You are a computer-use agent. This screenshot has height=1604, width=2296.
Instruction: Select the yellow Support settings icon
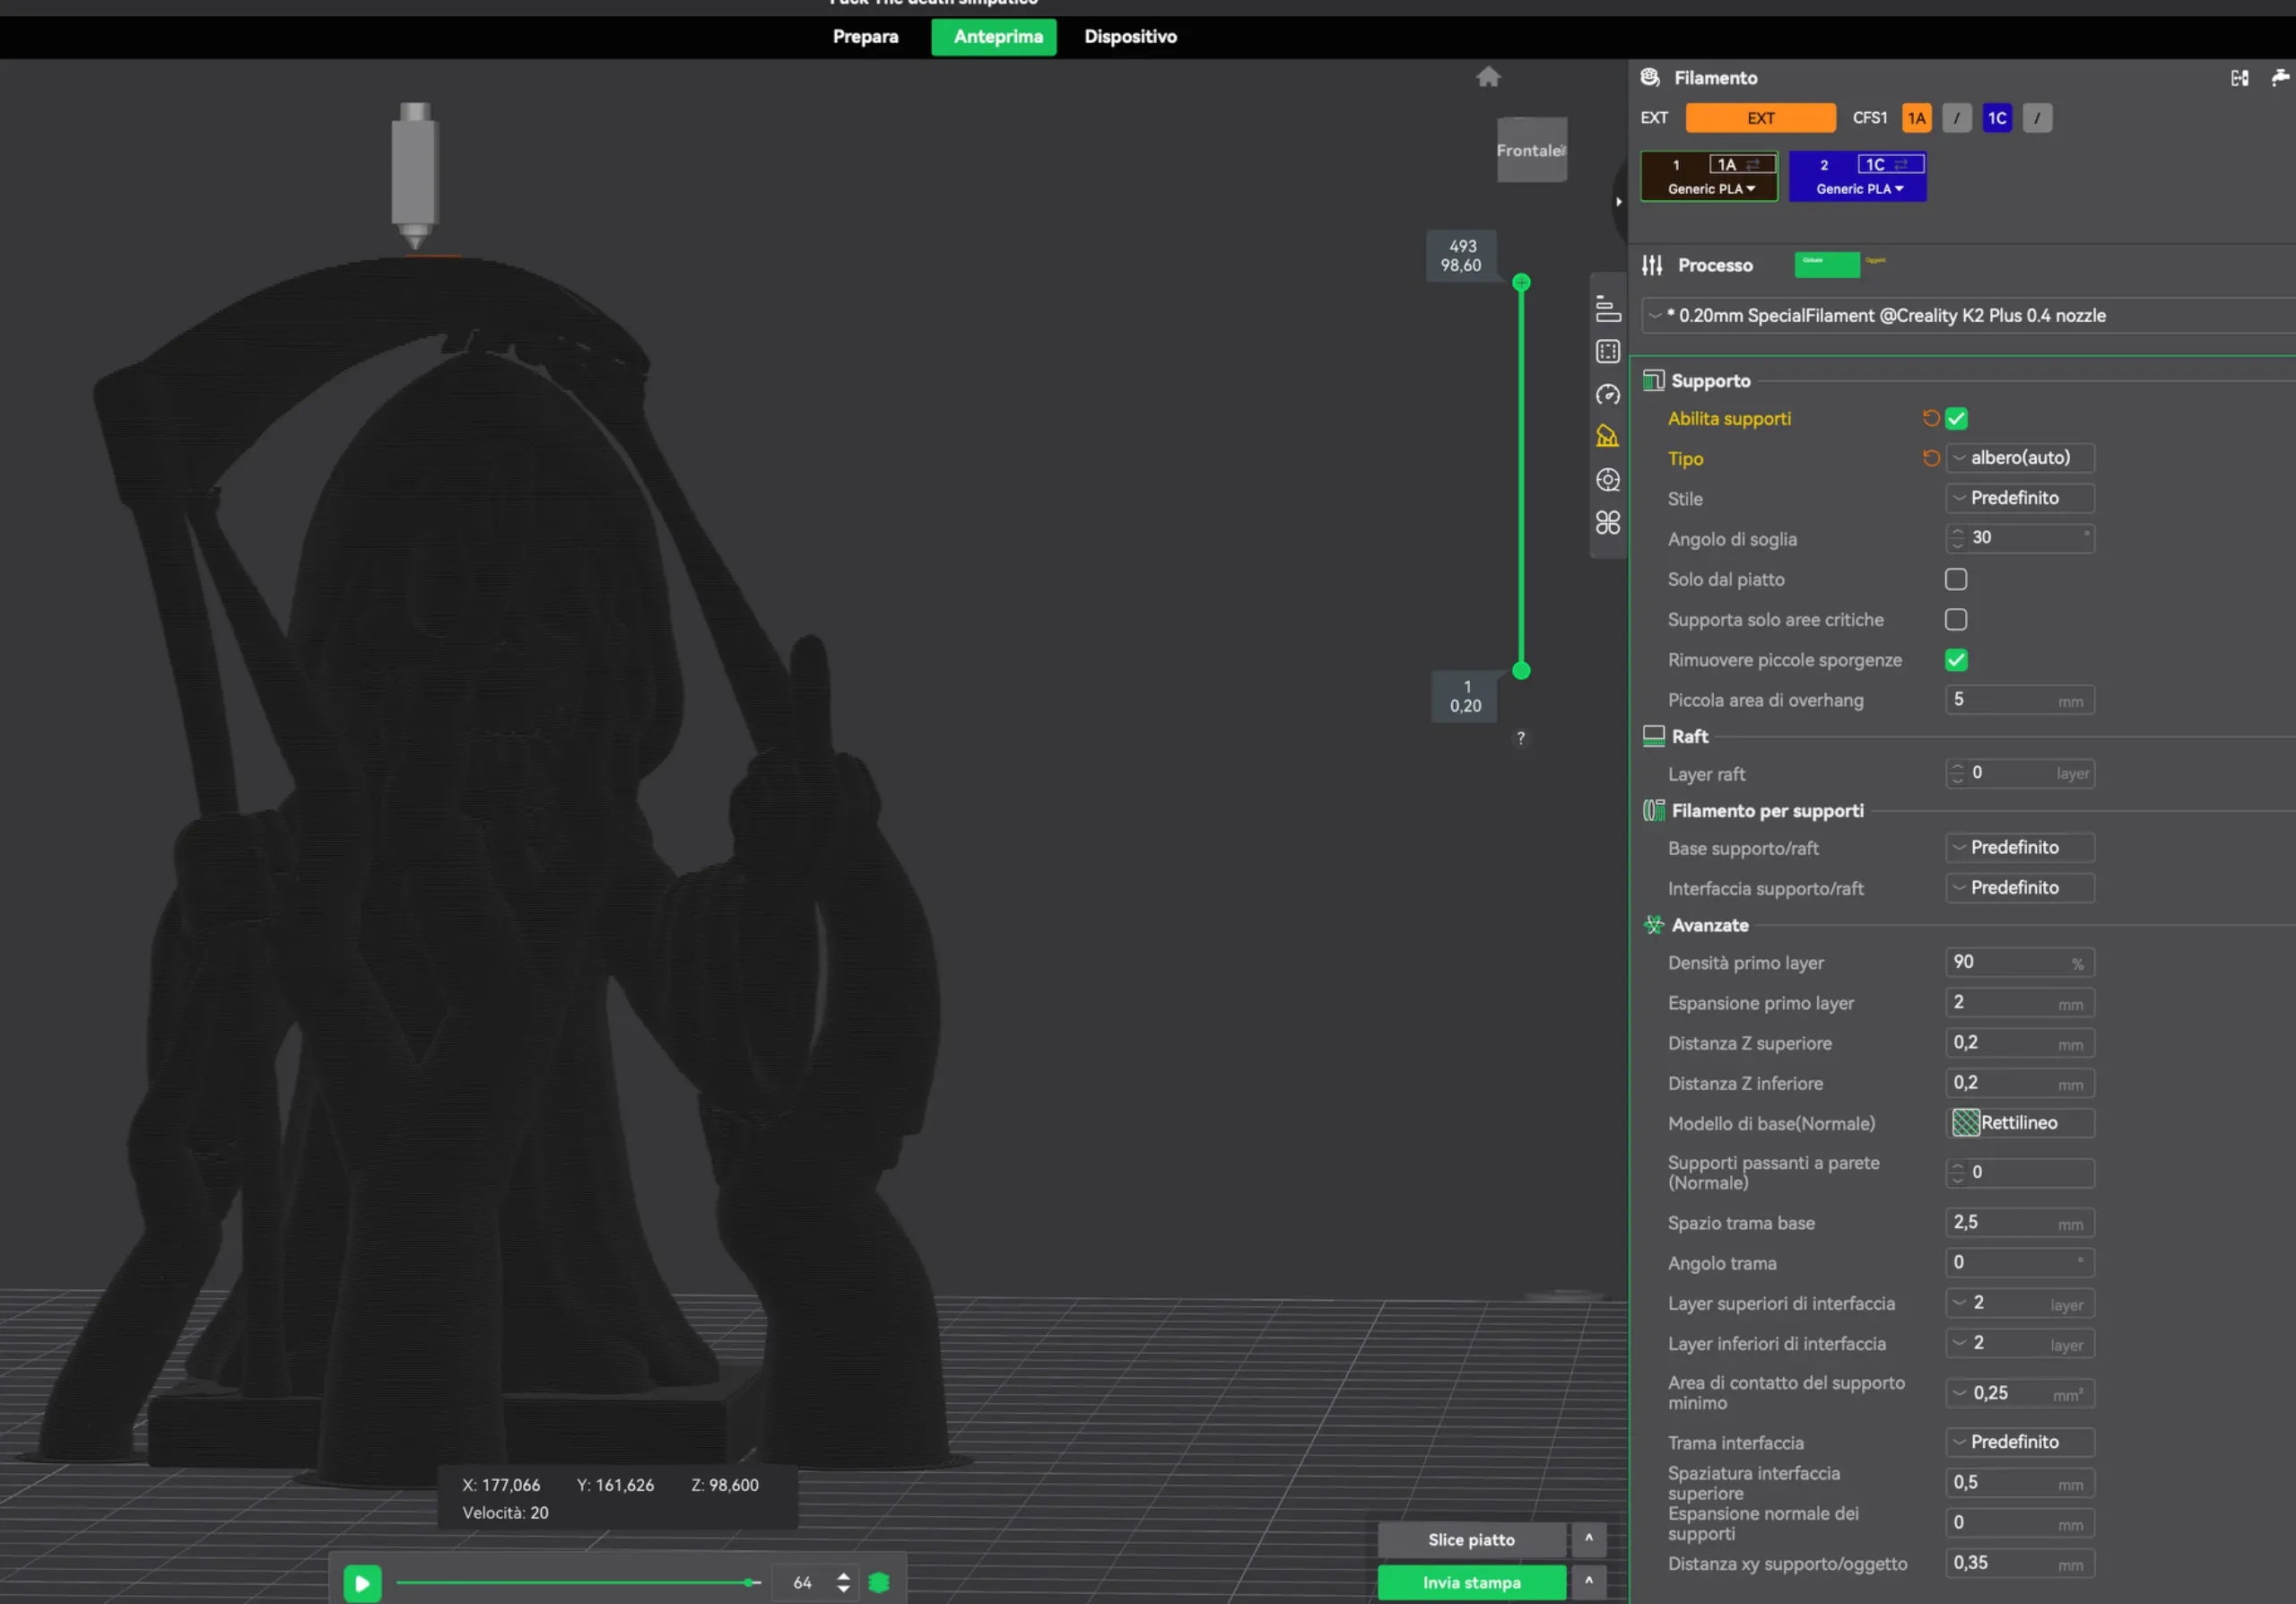pyautogui.click(x=1607, y=436)
